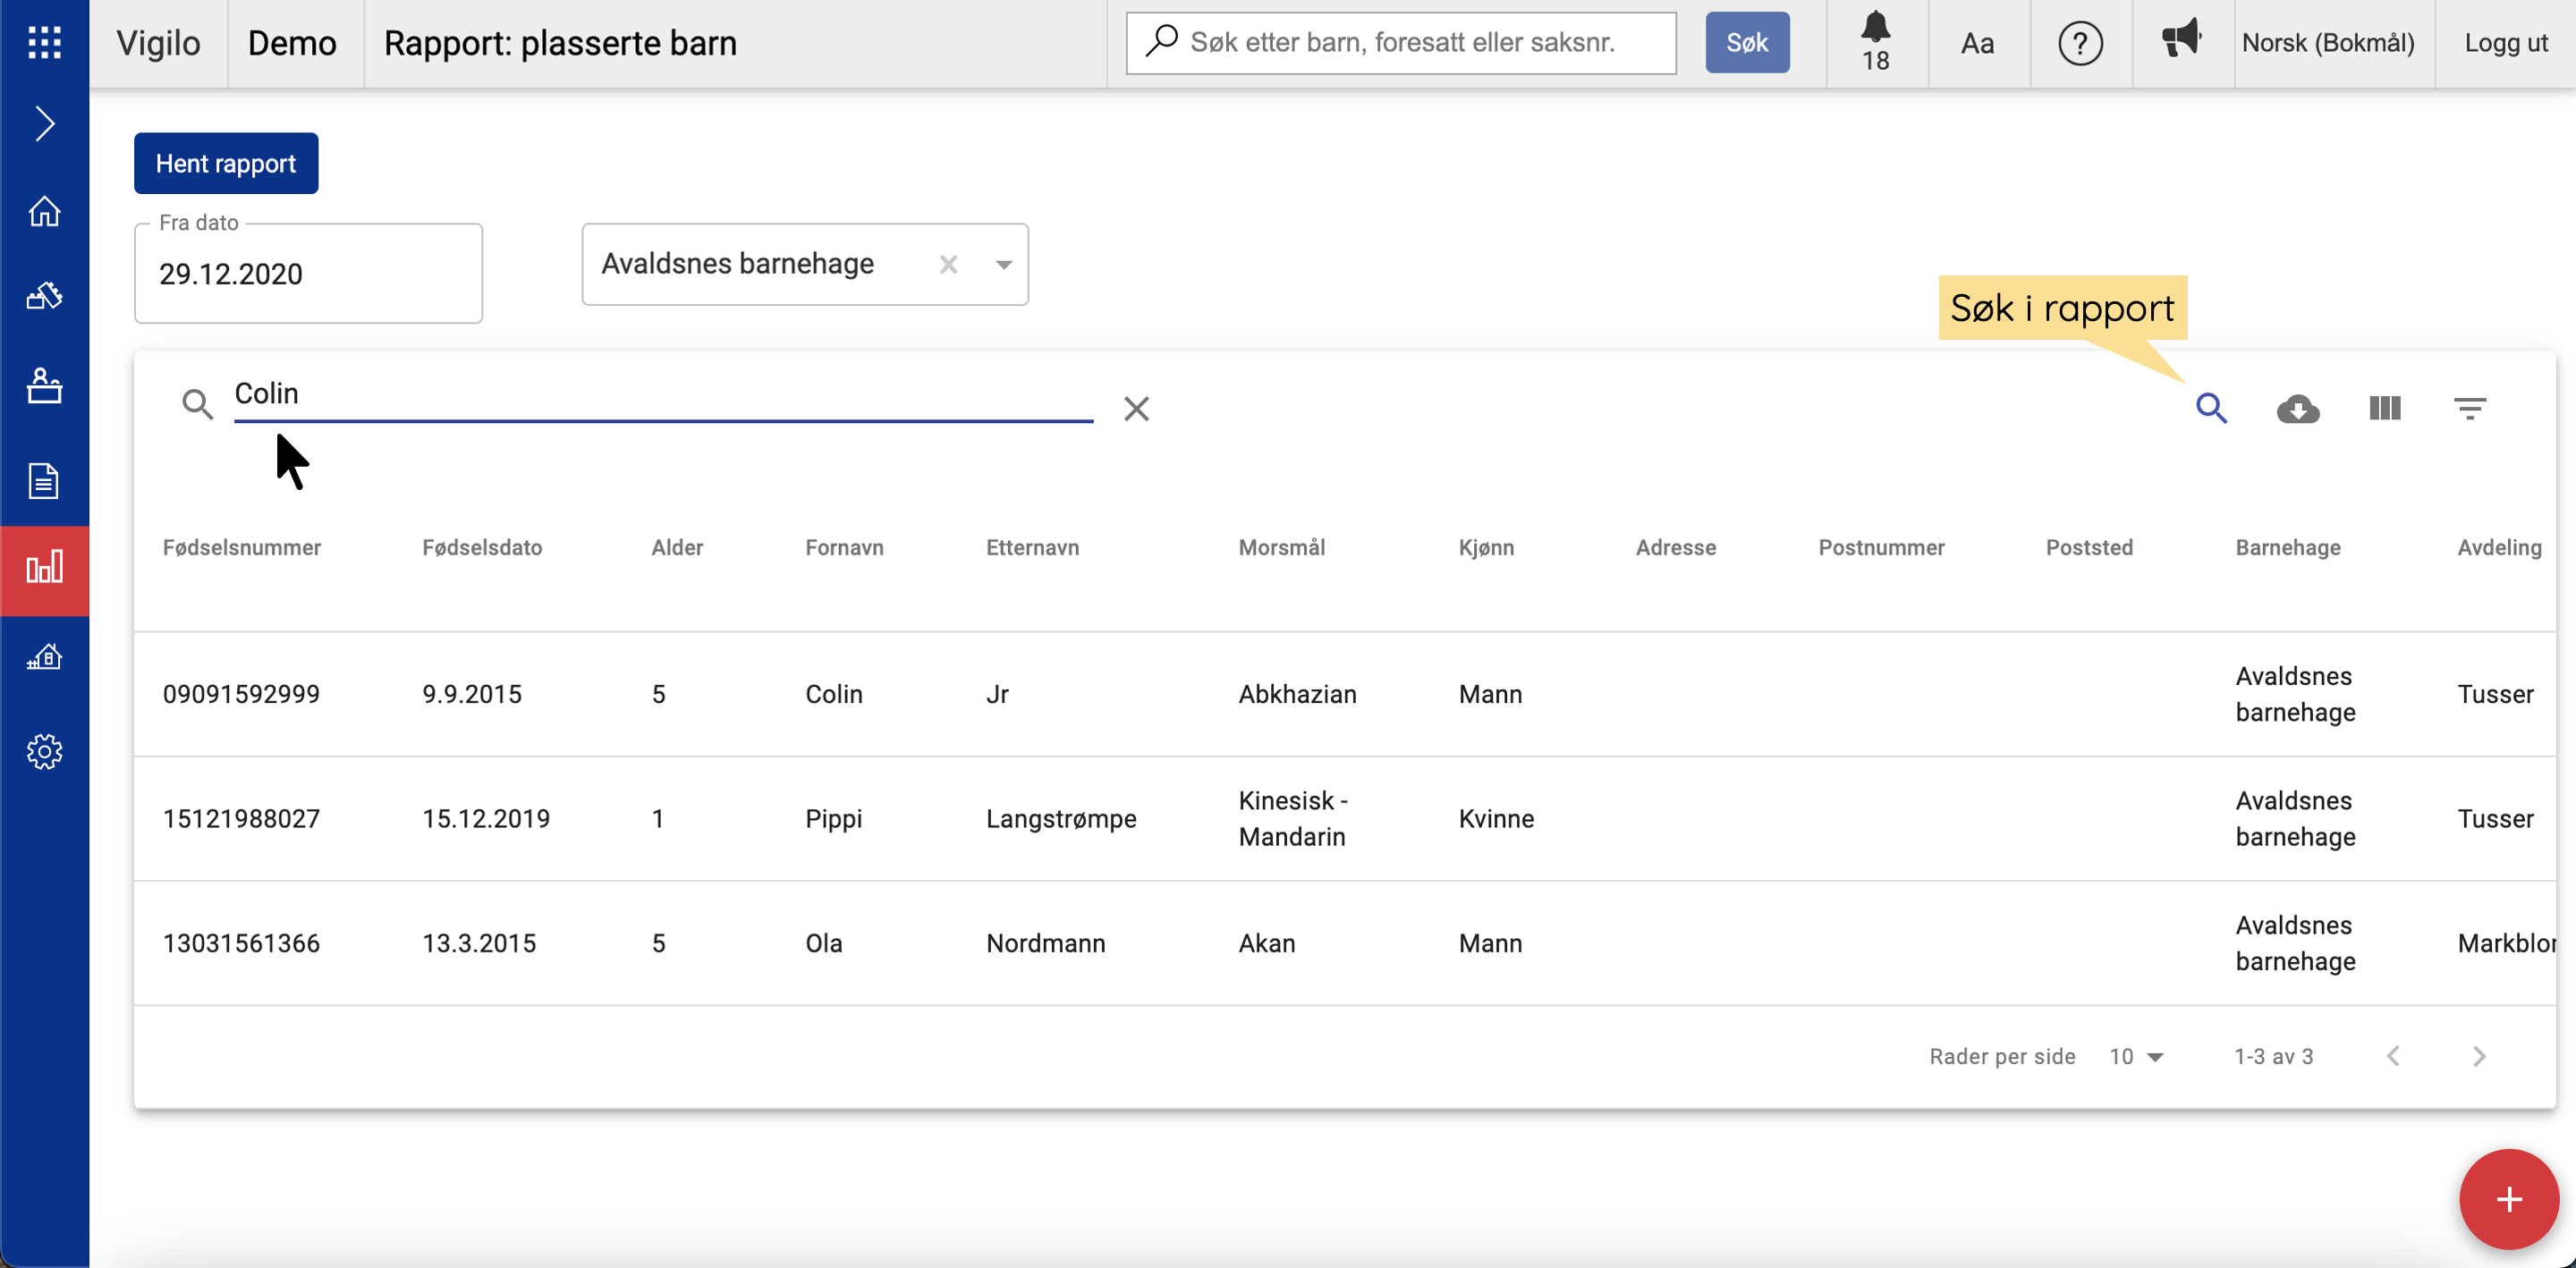Click the first name Pippi in table
2576x1268 pixels.
[833, 818]
